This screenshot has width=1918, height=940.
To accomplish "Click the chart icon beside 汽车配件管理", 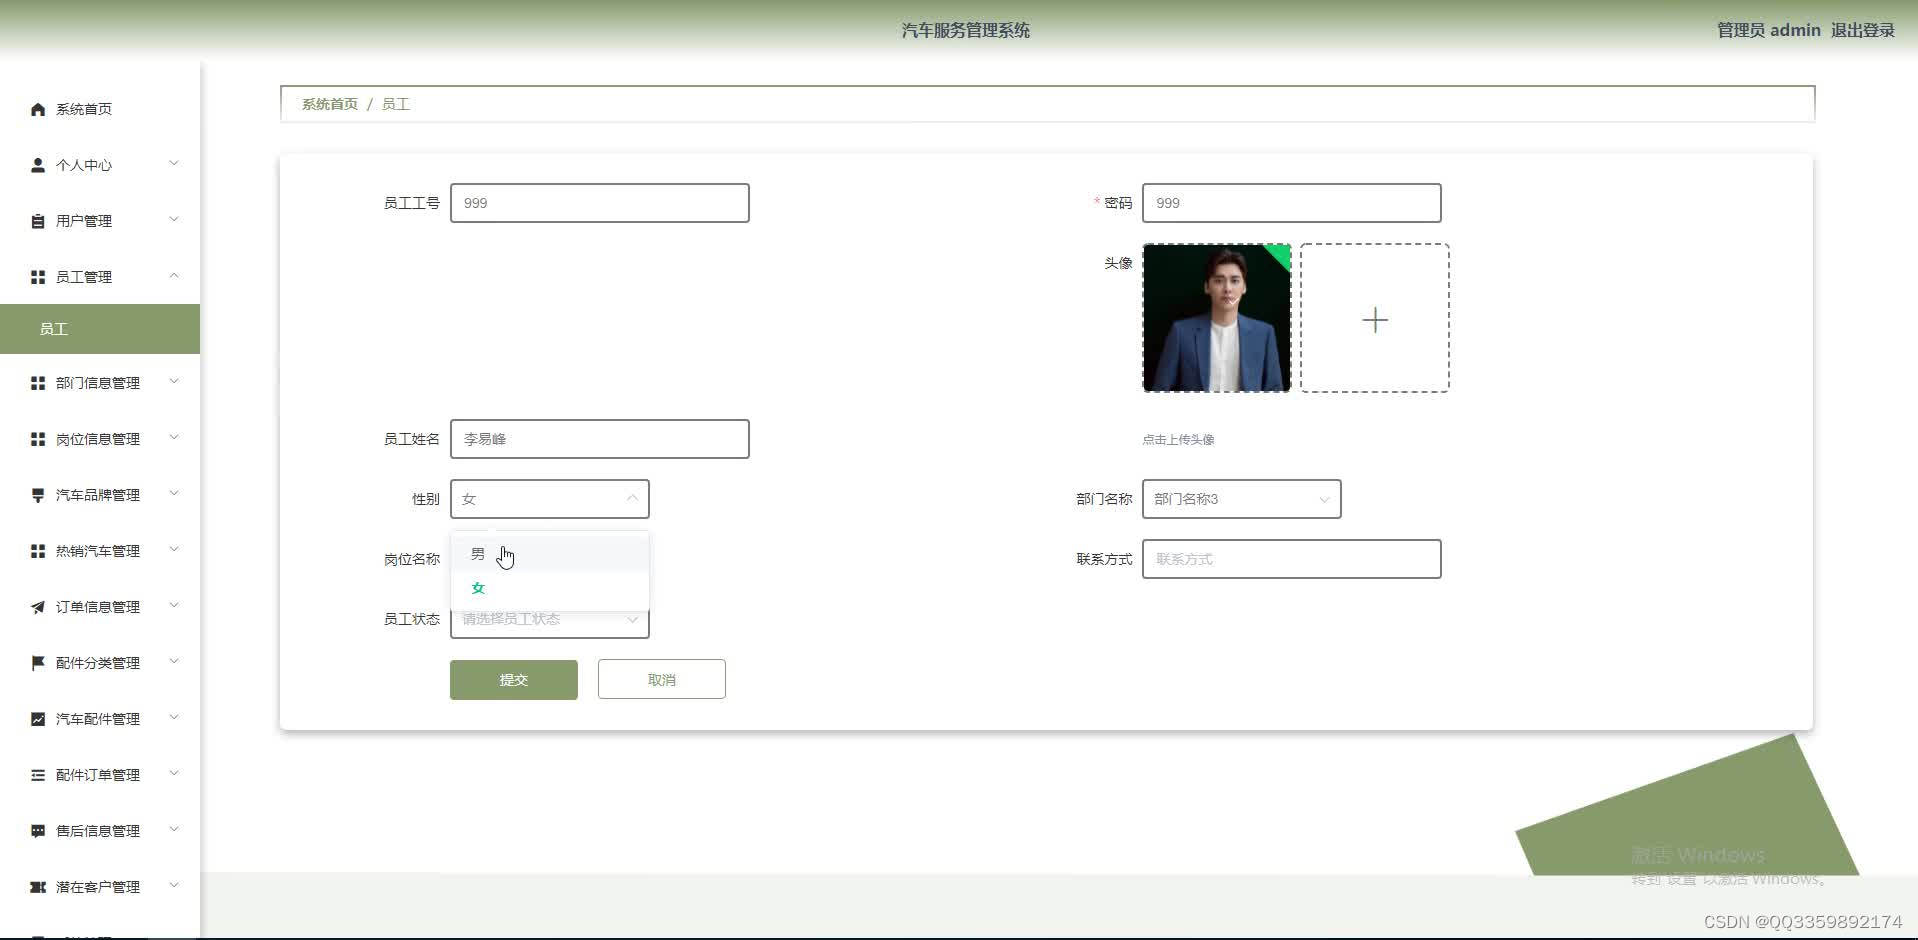I will pyautogui.click(x=38, y=719).
